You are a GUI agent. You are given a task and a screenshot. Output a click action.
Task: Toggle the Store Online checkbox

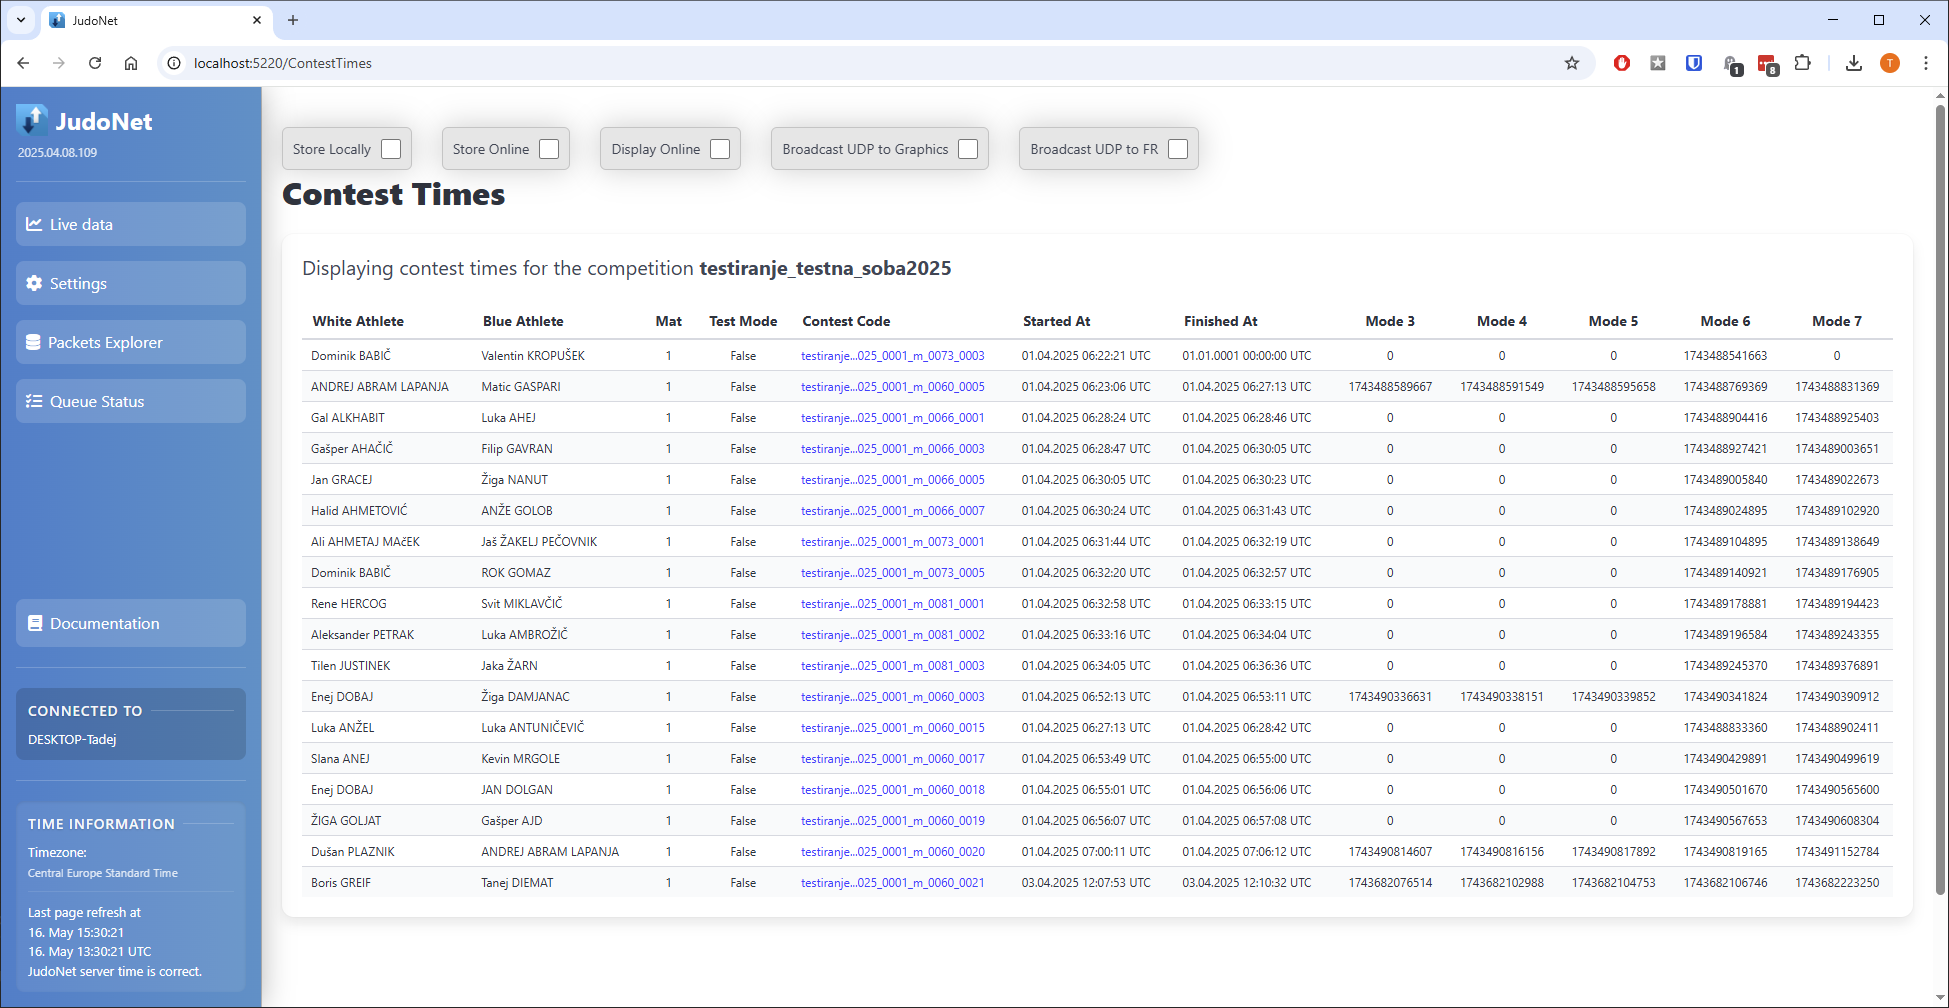coord(549,149)
